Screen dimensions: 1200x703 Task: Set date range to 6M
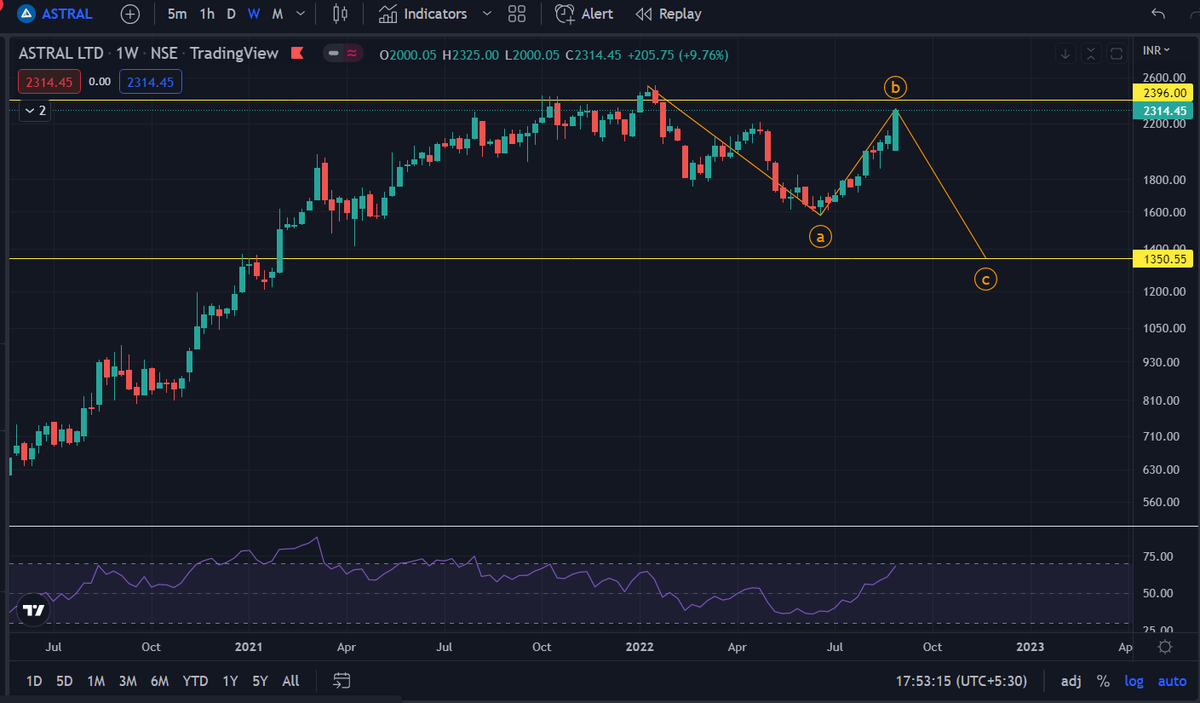[x=159, y=681]
